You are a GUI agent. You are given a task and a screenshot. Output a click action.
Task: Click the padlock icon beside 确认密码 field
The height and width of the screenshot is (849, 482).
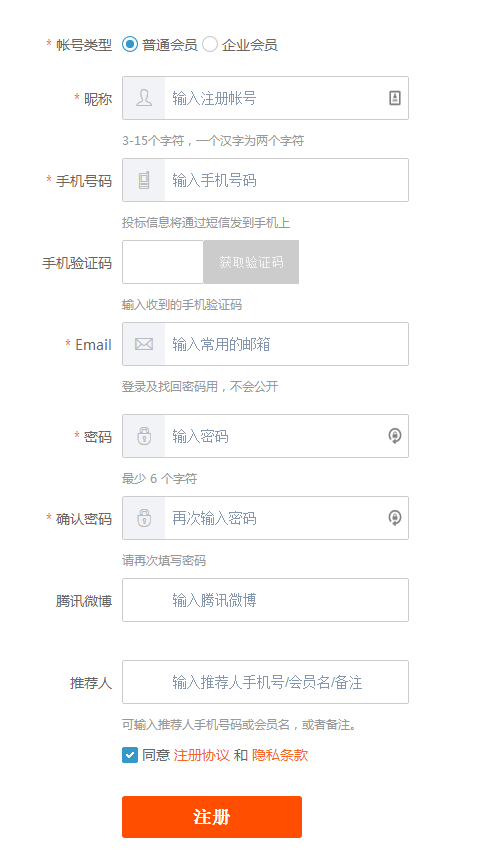coord(144,518)
